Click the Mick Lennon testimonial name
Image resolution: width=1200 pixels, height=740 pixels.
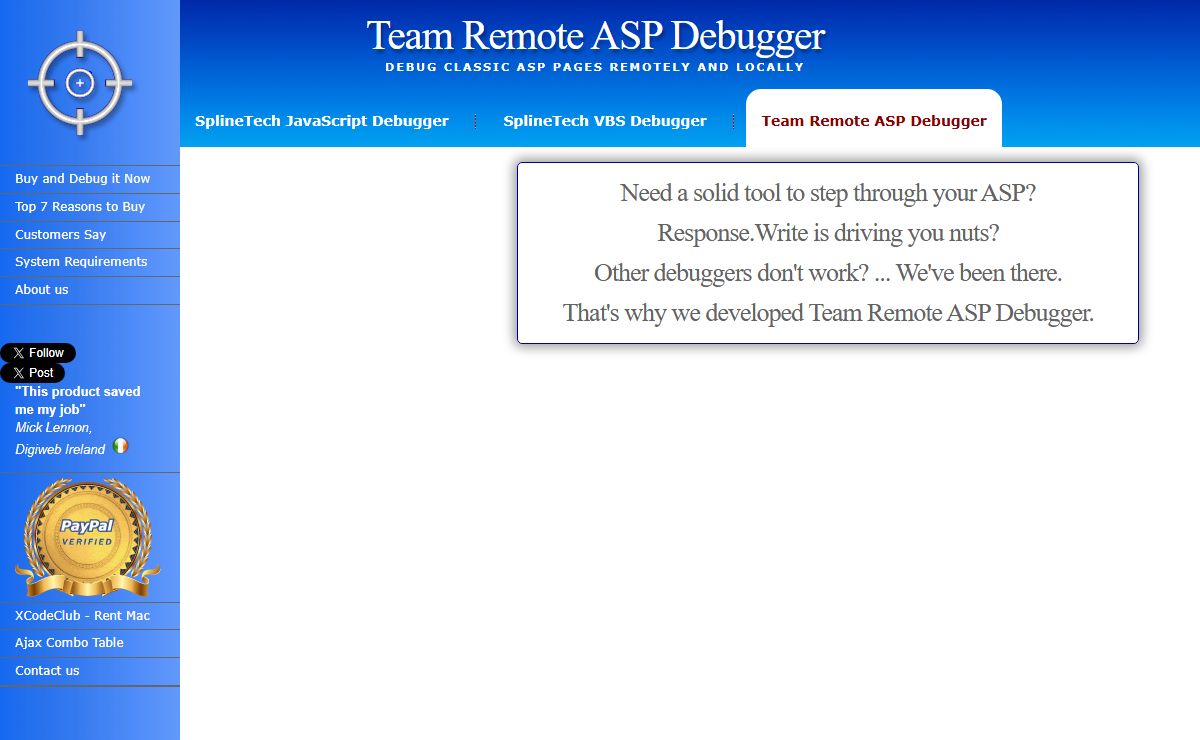(x=54, y=428)
